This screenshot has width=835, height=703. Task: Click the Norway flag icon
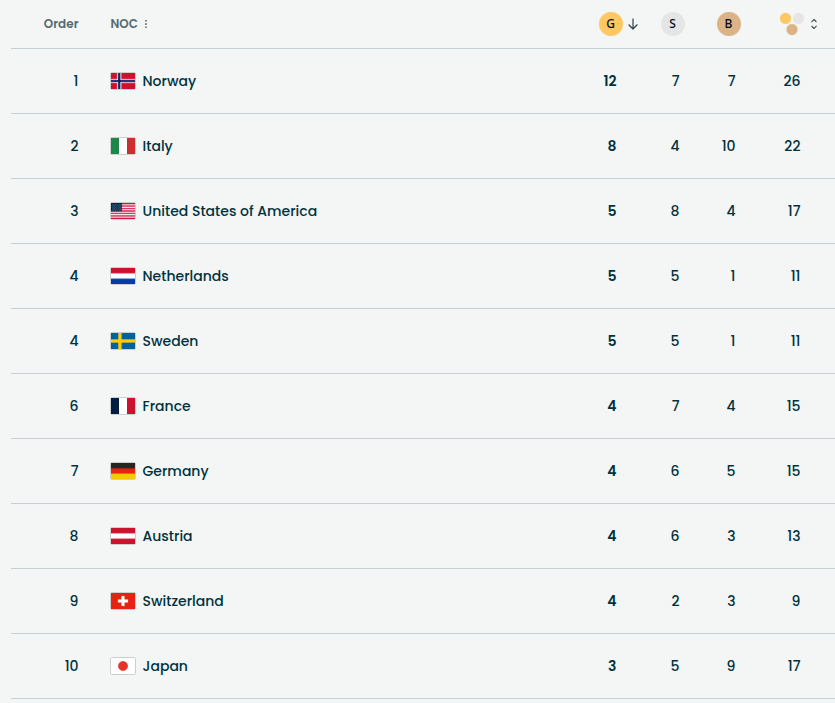[122, 81]
